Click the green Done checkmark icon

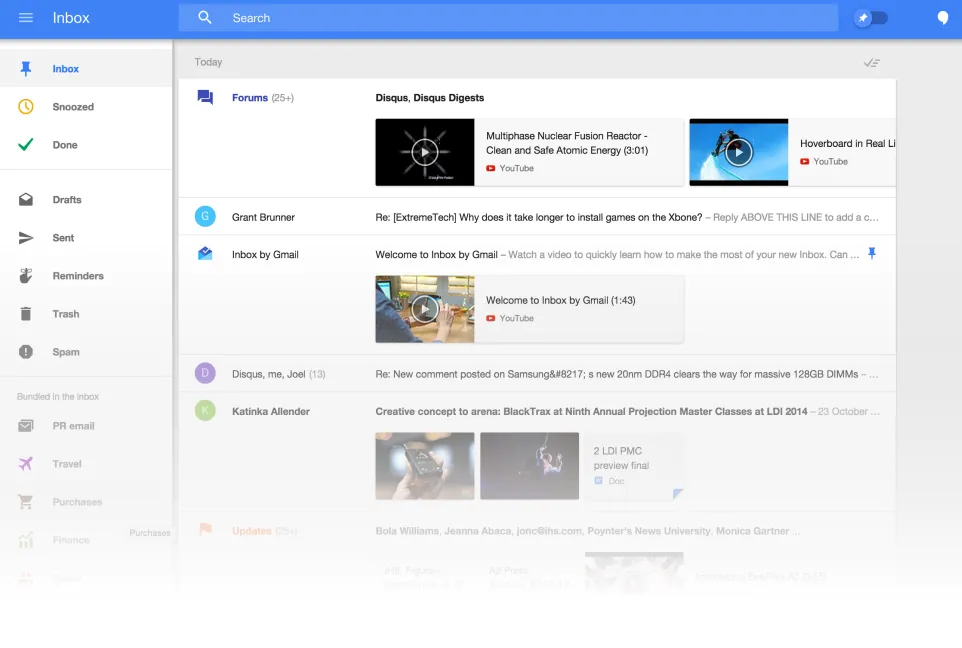[x=26, y=145]
